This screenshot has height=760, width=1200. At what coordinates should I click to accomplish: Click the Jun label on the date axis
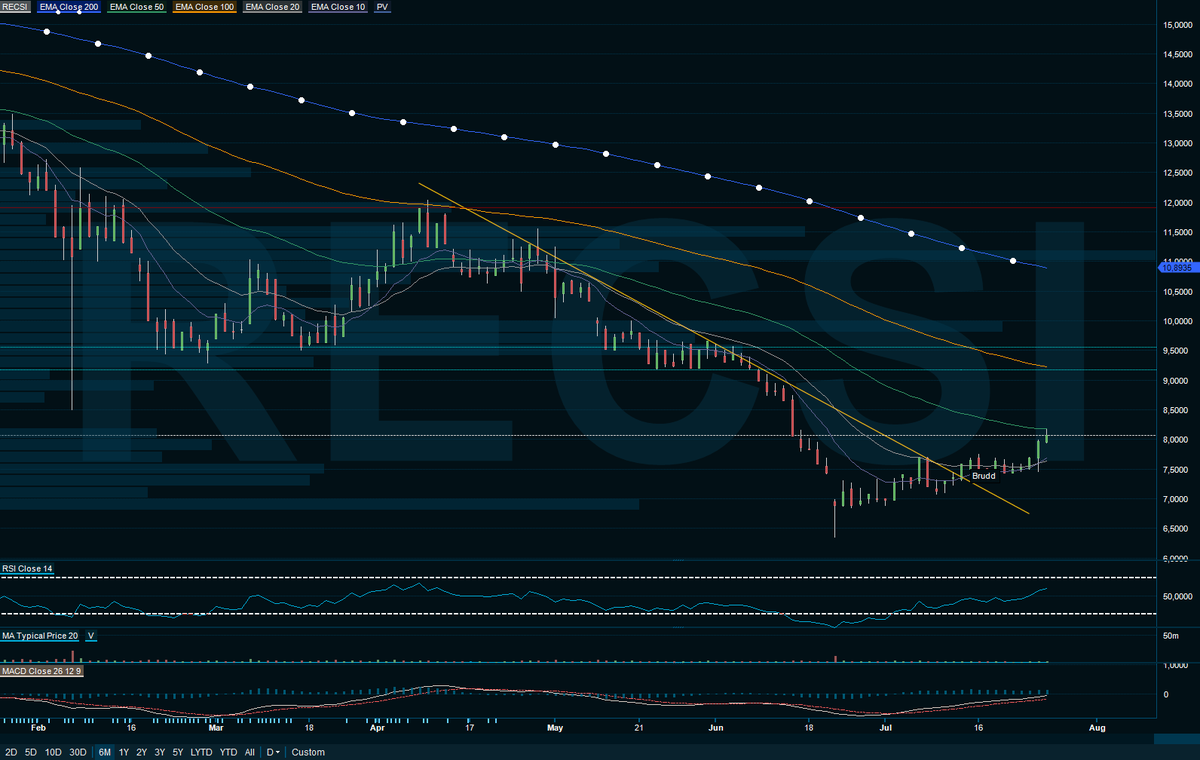(x=715, y=730)
